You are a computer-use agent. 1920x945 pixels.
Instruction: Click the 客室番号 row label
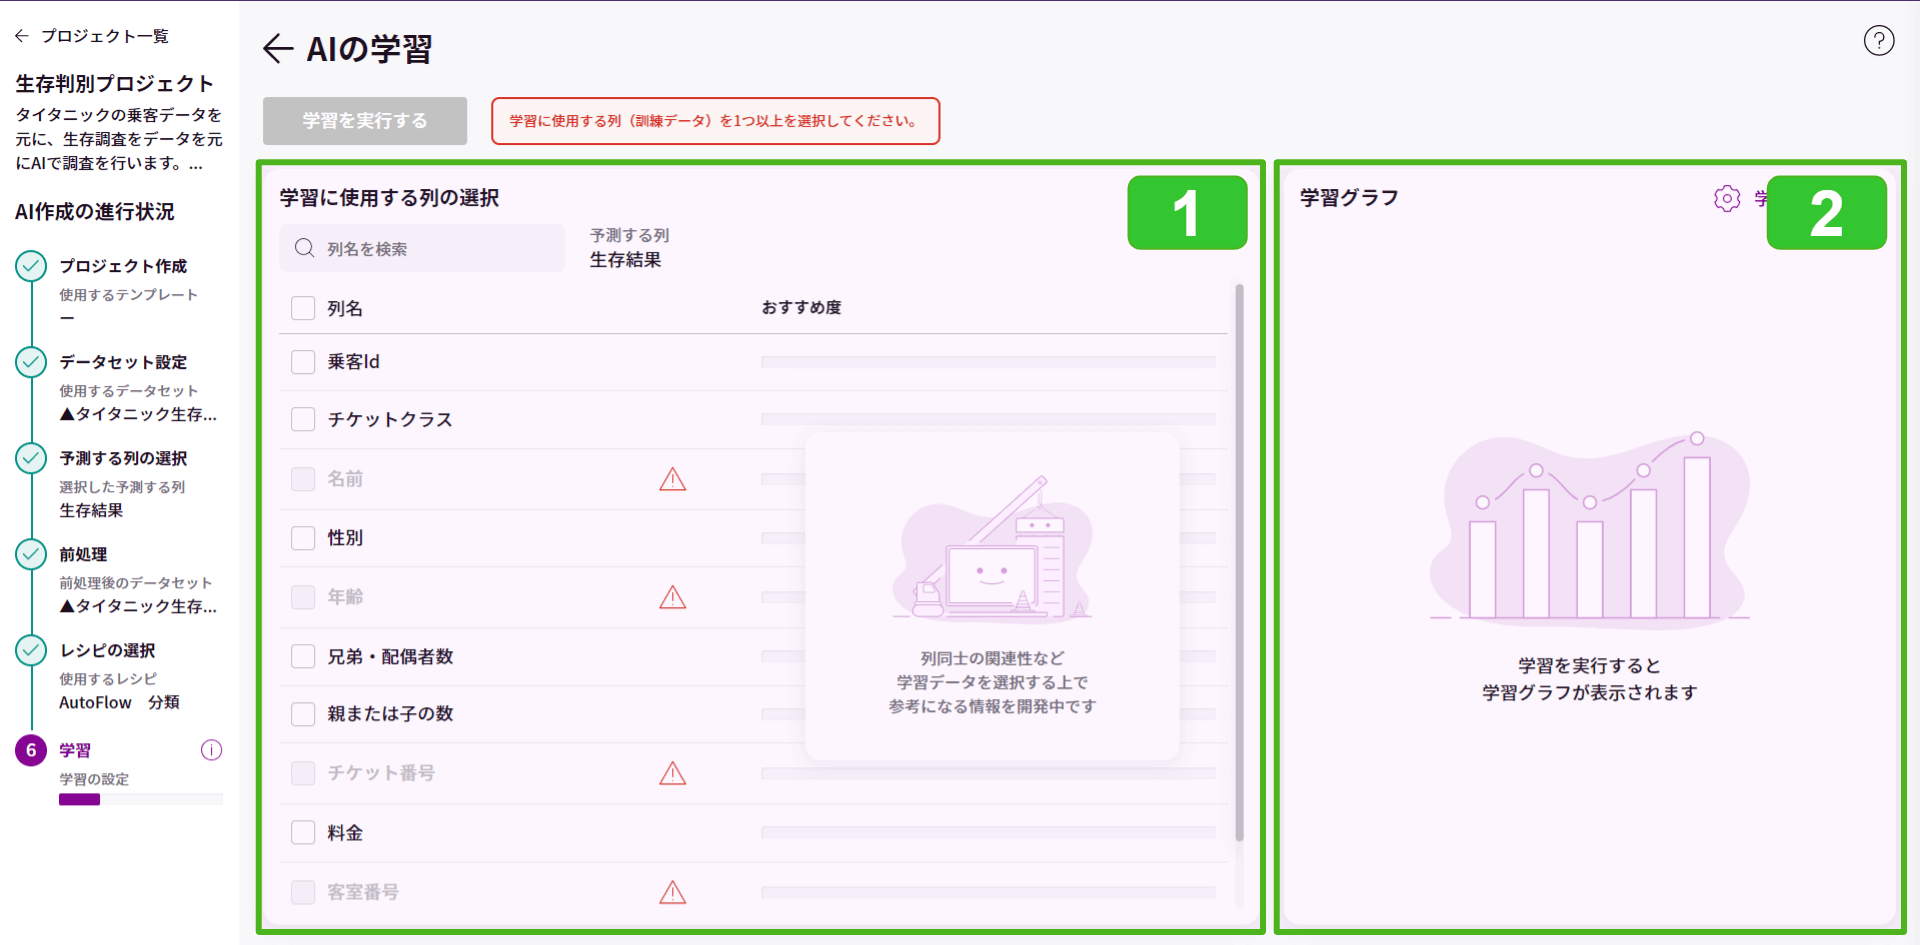[363, 892]
